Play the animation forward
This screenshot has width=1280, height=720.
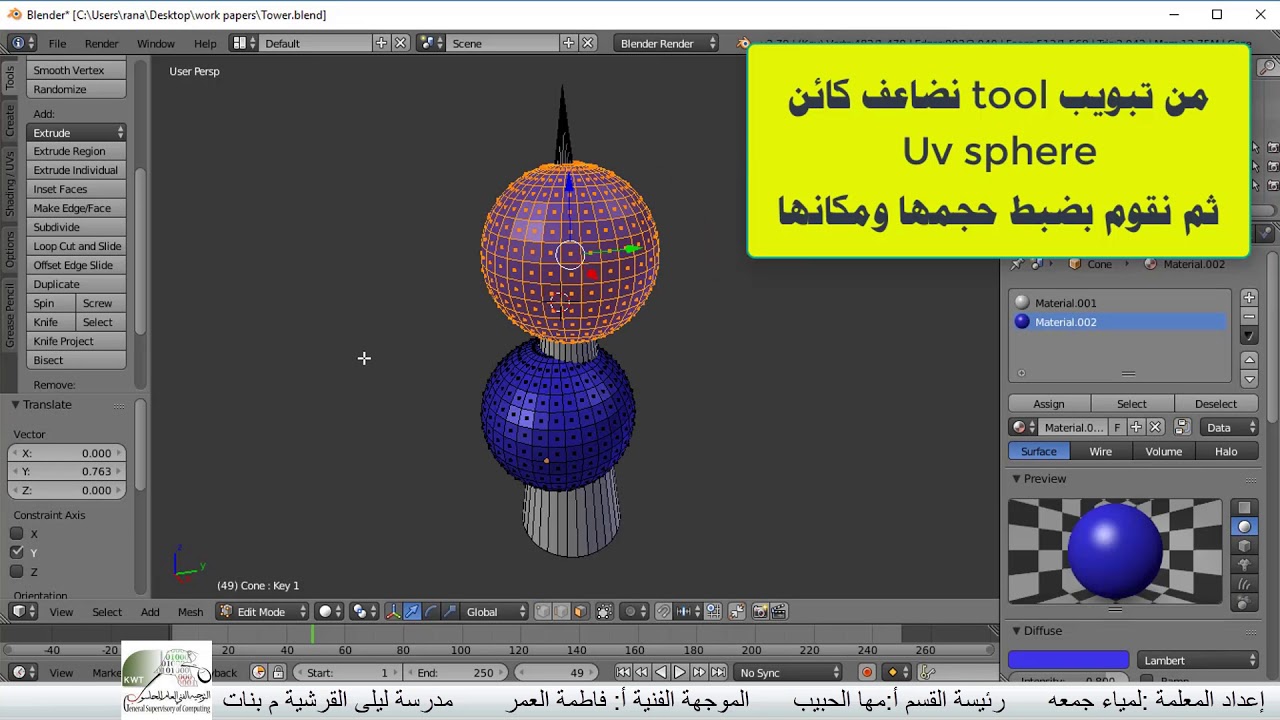point(679,672)
